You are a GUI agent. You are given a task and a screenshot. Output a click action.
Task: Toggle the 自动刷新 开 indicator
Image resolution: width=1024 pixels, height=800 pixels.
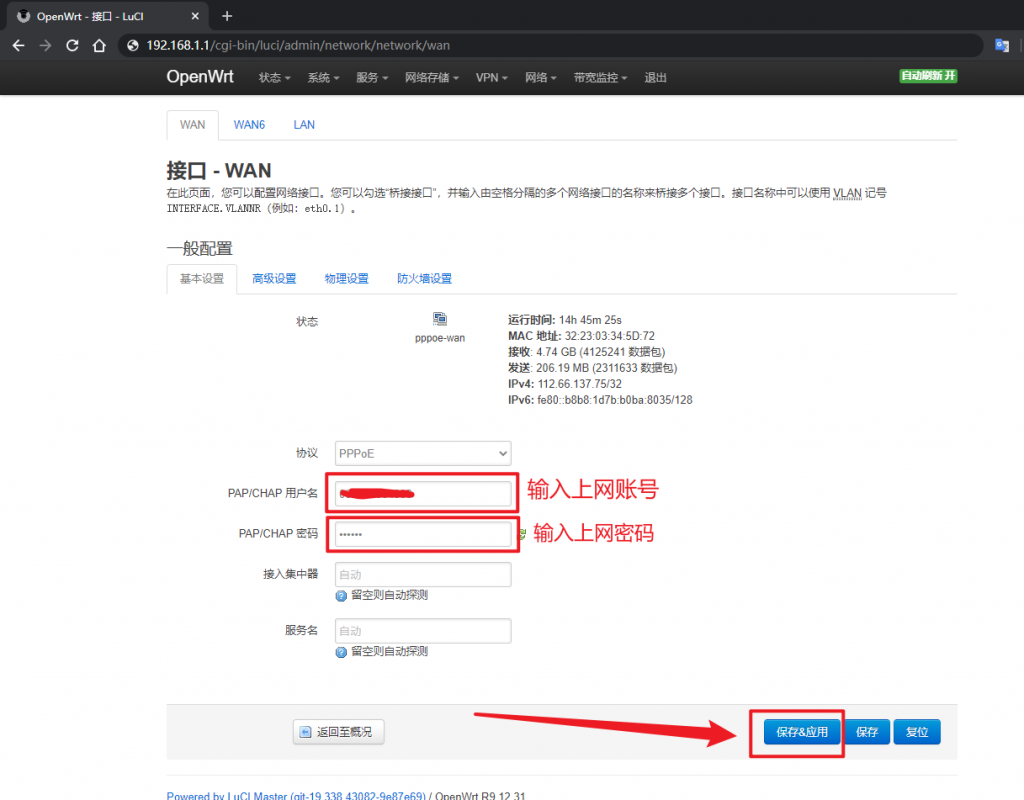[x=928, y=76]
